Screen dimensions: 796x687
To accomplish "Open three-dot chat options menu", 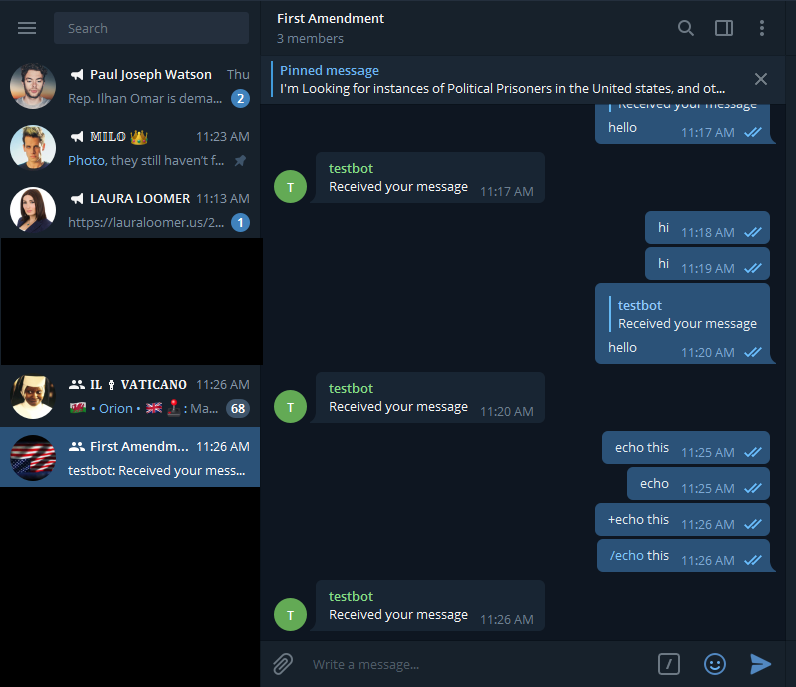I will coord(761,28).
